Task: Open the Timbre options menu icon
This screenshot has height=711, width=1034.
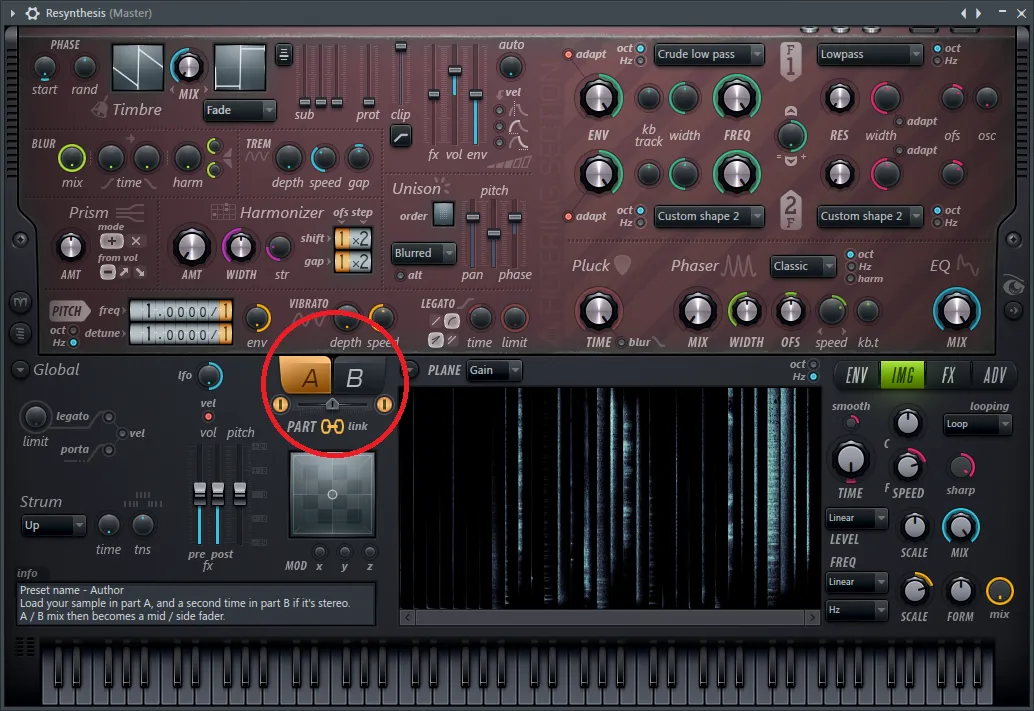Action: click(284, 55)
